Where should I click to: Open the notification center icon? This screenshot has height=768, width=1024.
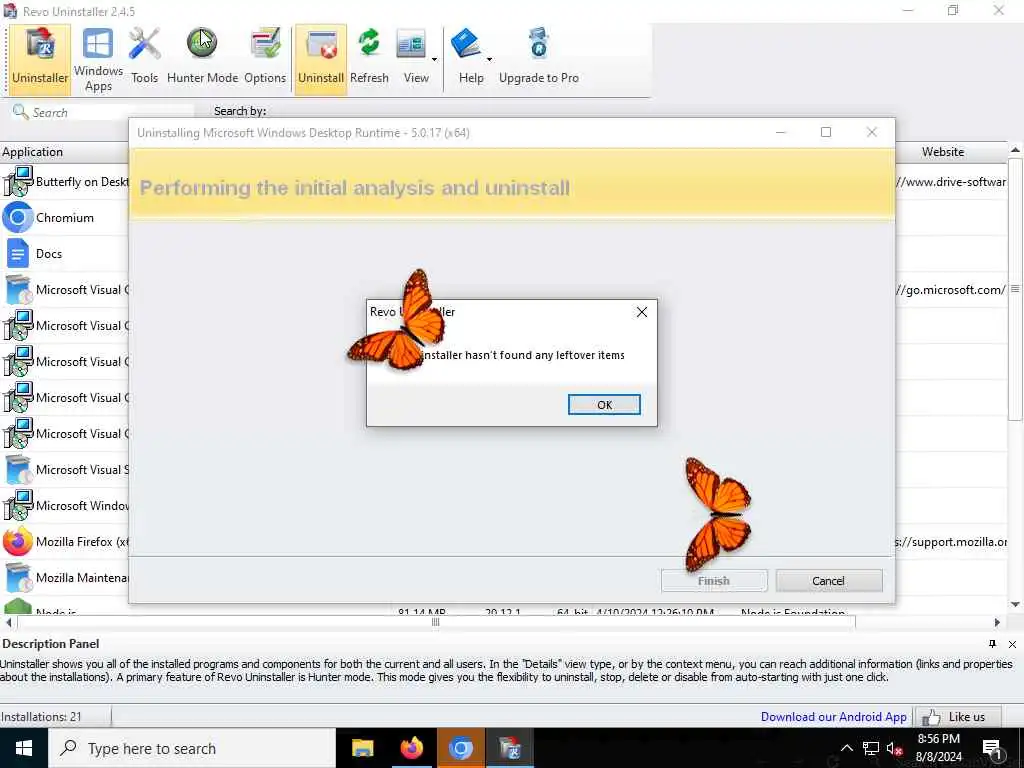pyautogui.click(x=993, y=749)
